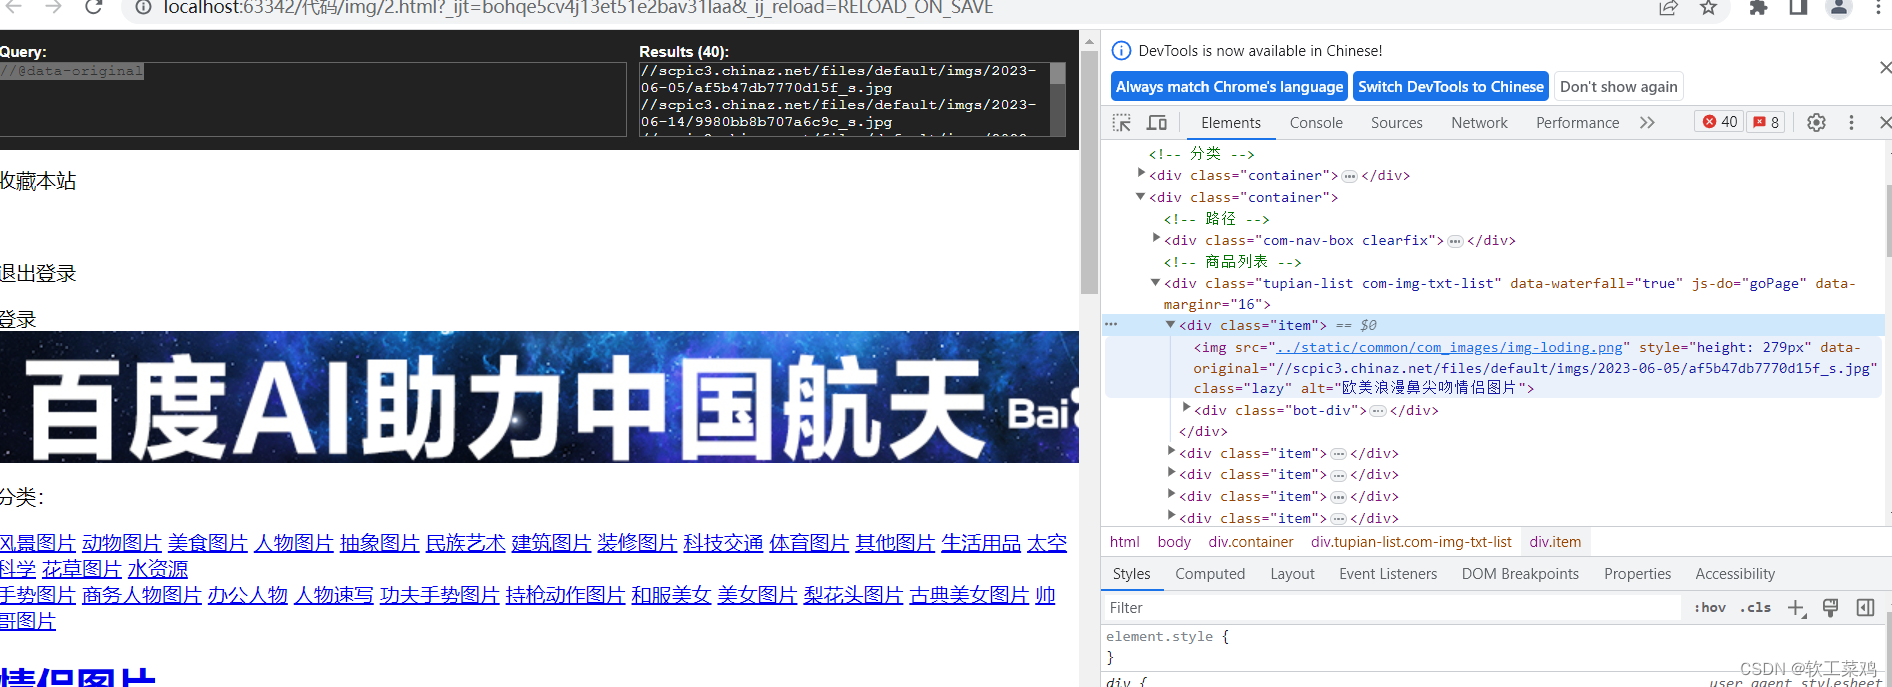Open the Properties pane tab
Screen dimensions: 1892x687
pos(1637,574)
